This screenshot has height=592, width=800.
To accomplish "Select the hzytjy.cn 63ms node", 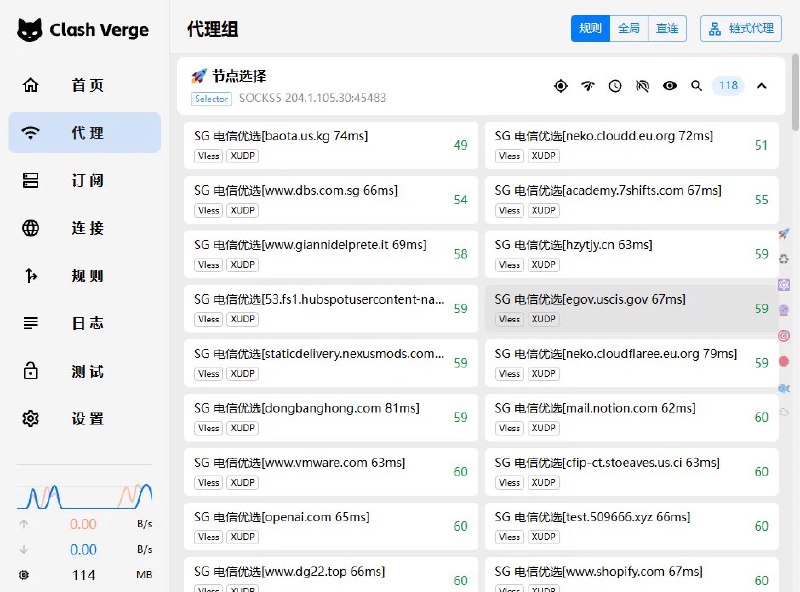I will (x=632, y=254).
